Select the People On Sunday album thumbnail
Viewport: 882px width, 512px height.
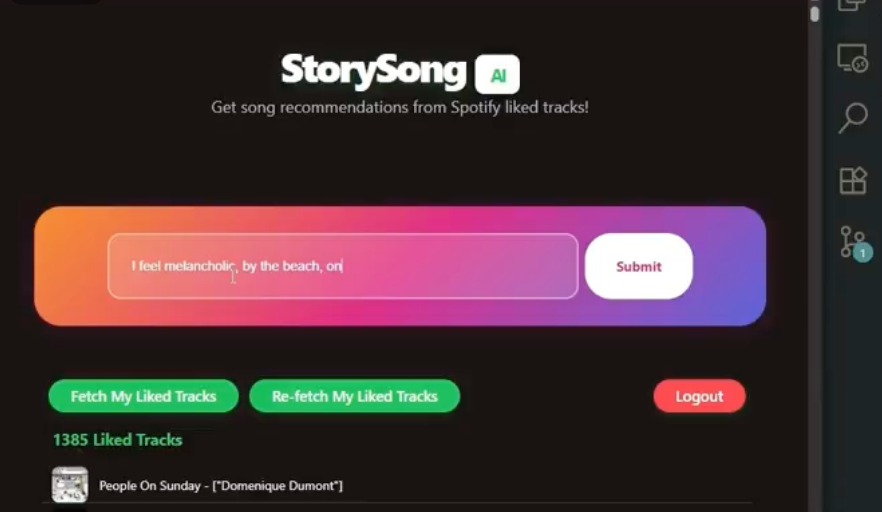pyautogui.click(x=70, y=484)
